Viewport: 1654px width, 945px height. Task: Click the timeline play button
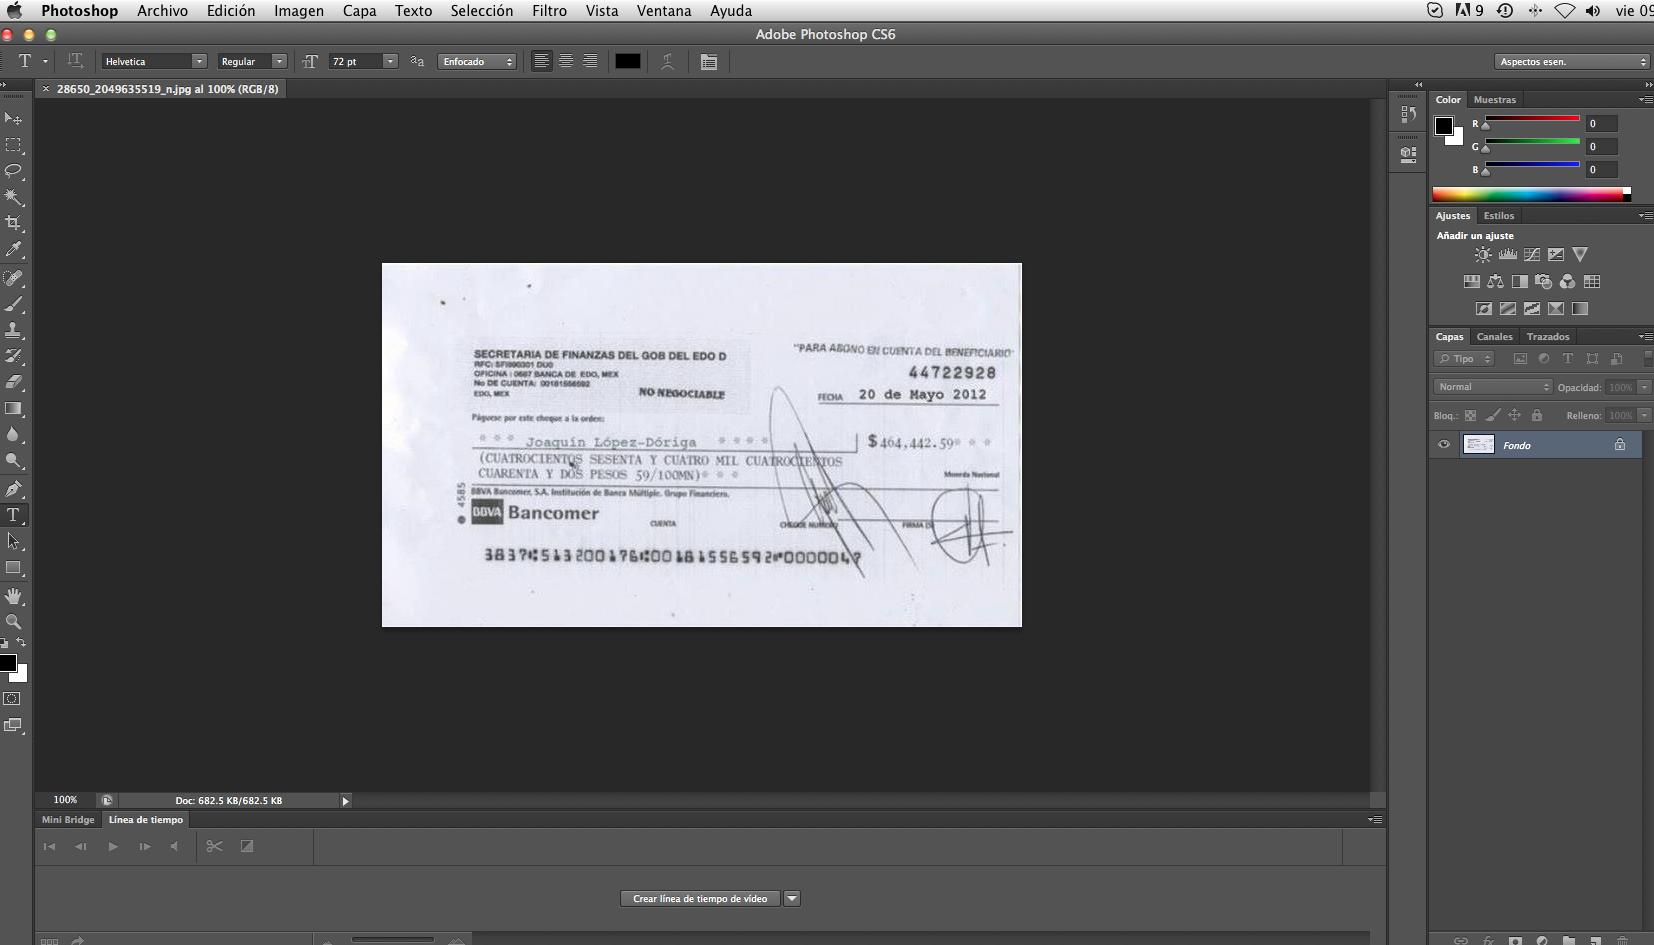(113, 847)
